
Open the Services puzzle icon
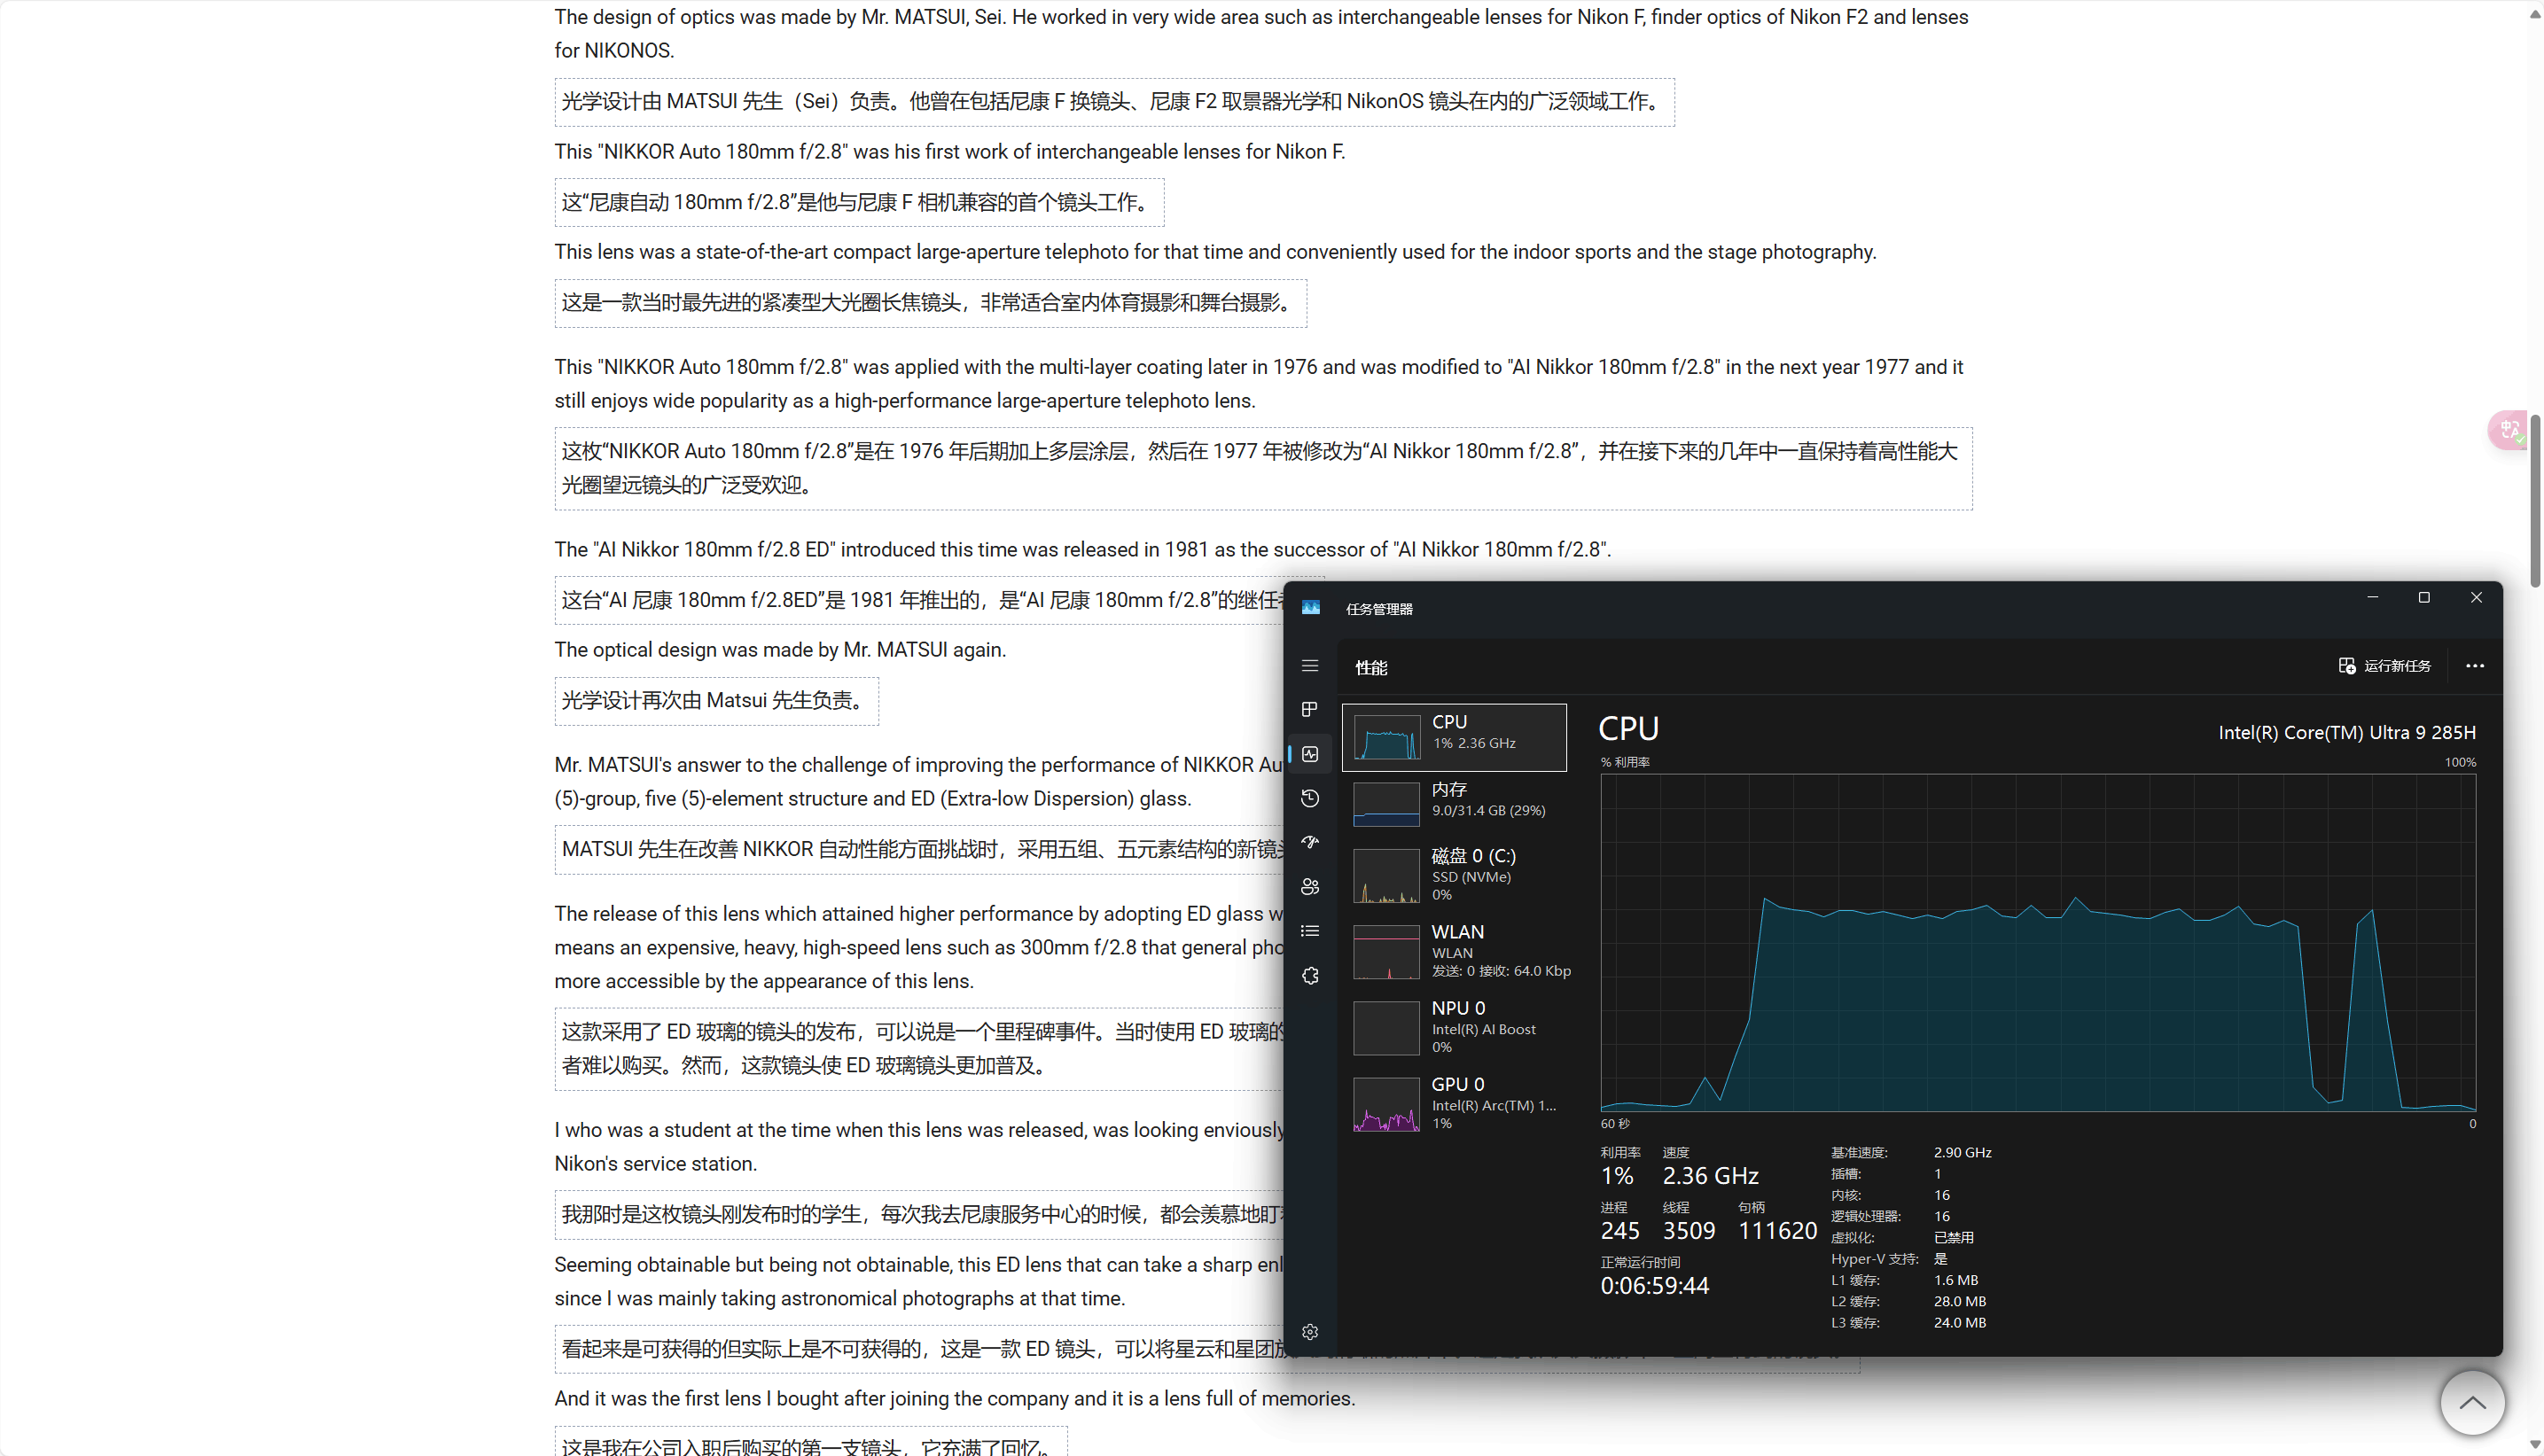click(1310, 976)
